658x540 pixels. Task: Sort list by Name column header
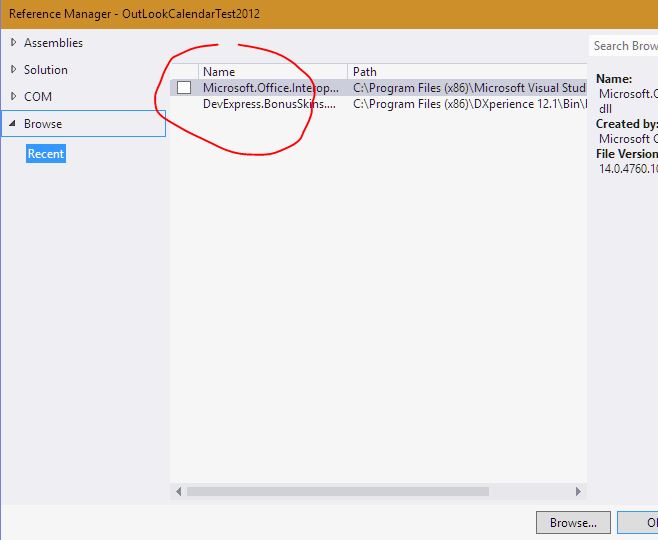272,72
